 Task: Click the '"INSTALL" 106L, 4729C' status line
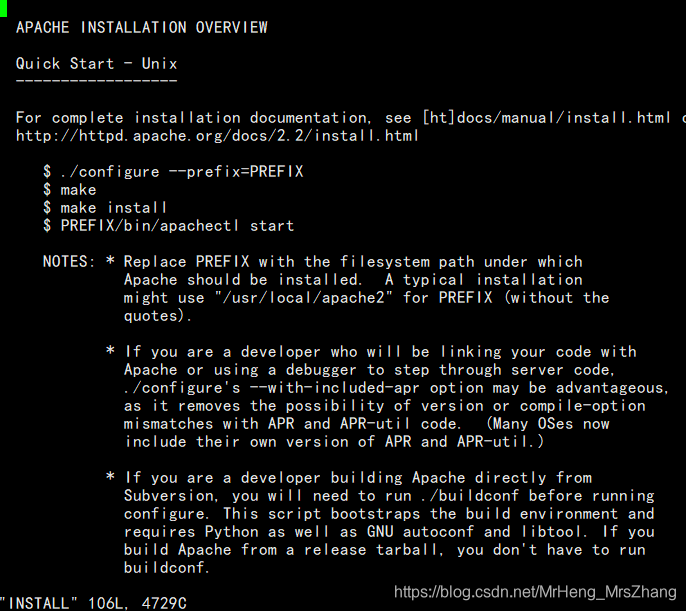(93, 603)
